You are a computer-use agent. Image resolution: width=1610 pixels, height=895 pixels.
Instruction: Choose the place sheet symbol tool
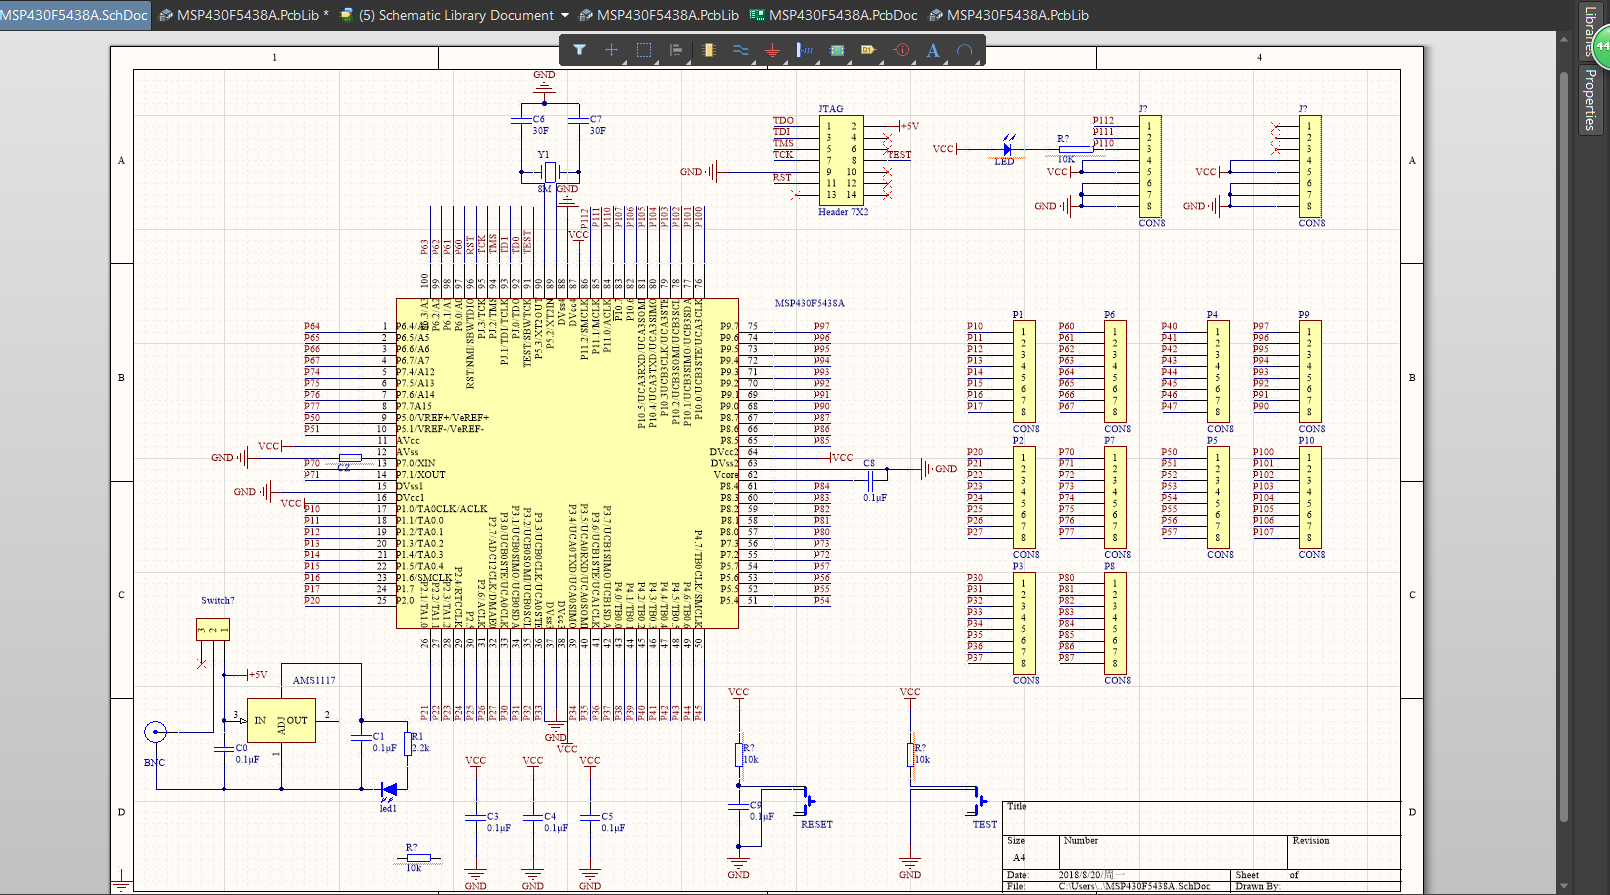tap(837, 50)
